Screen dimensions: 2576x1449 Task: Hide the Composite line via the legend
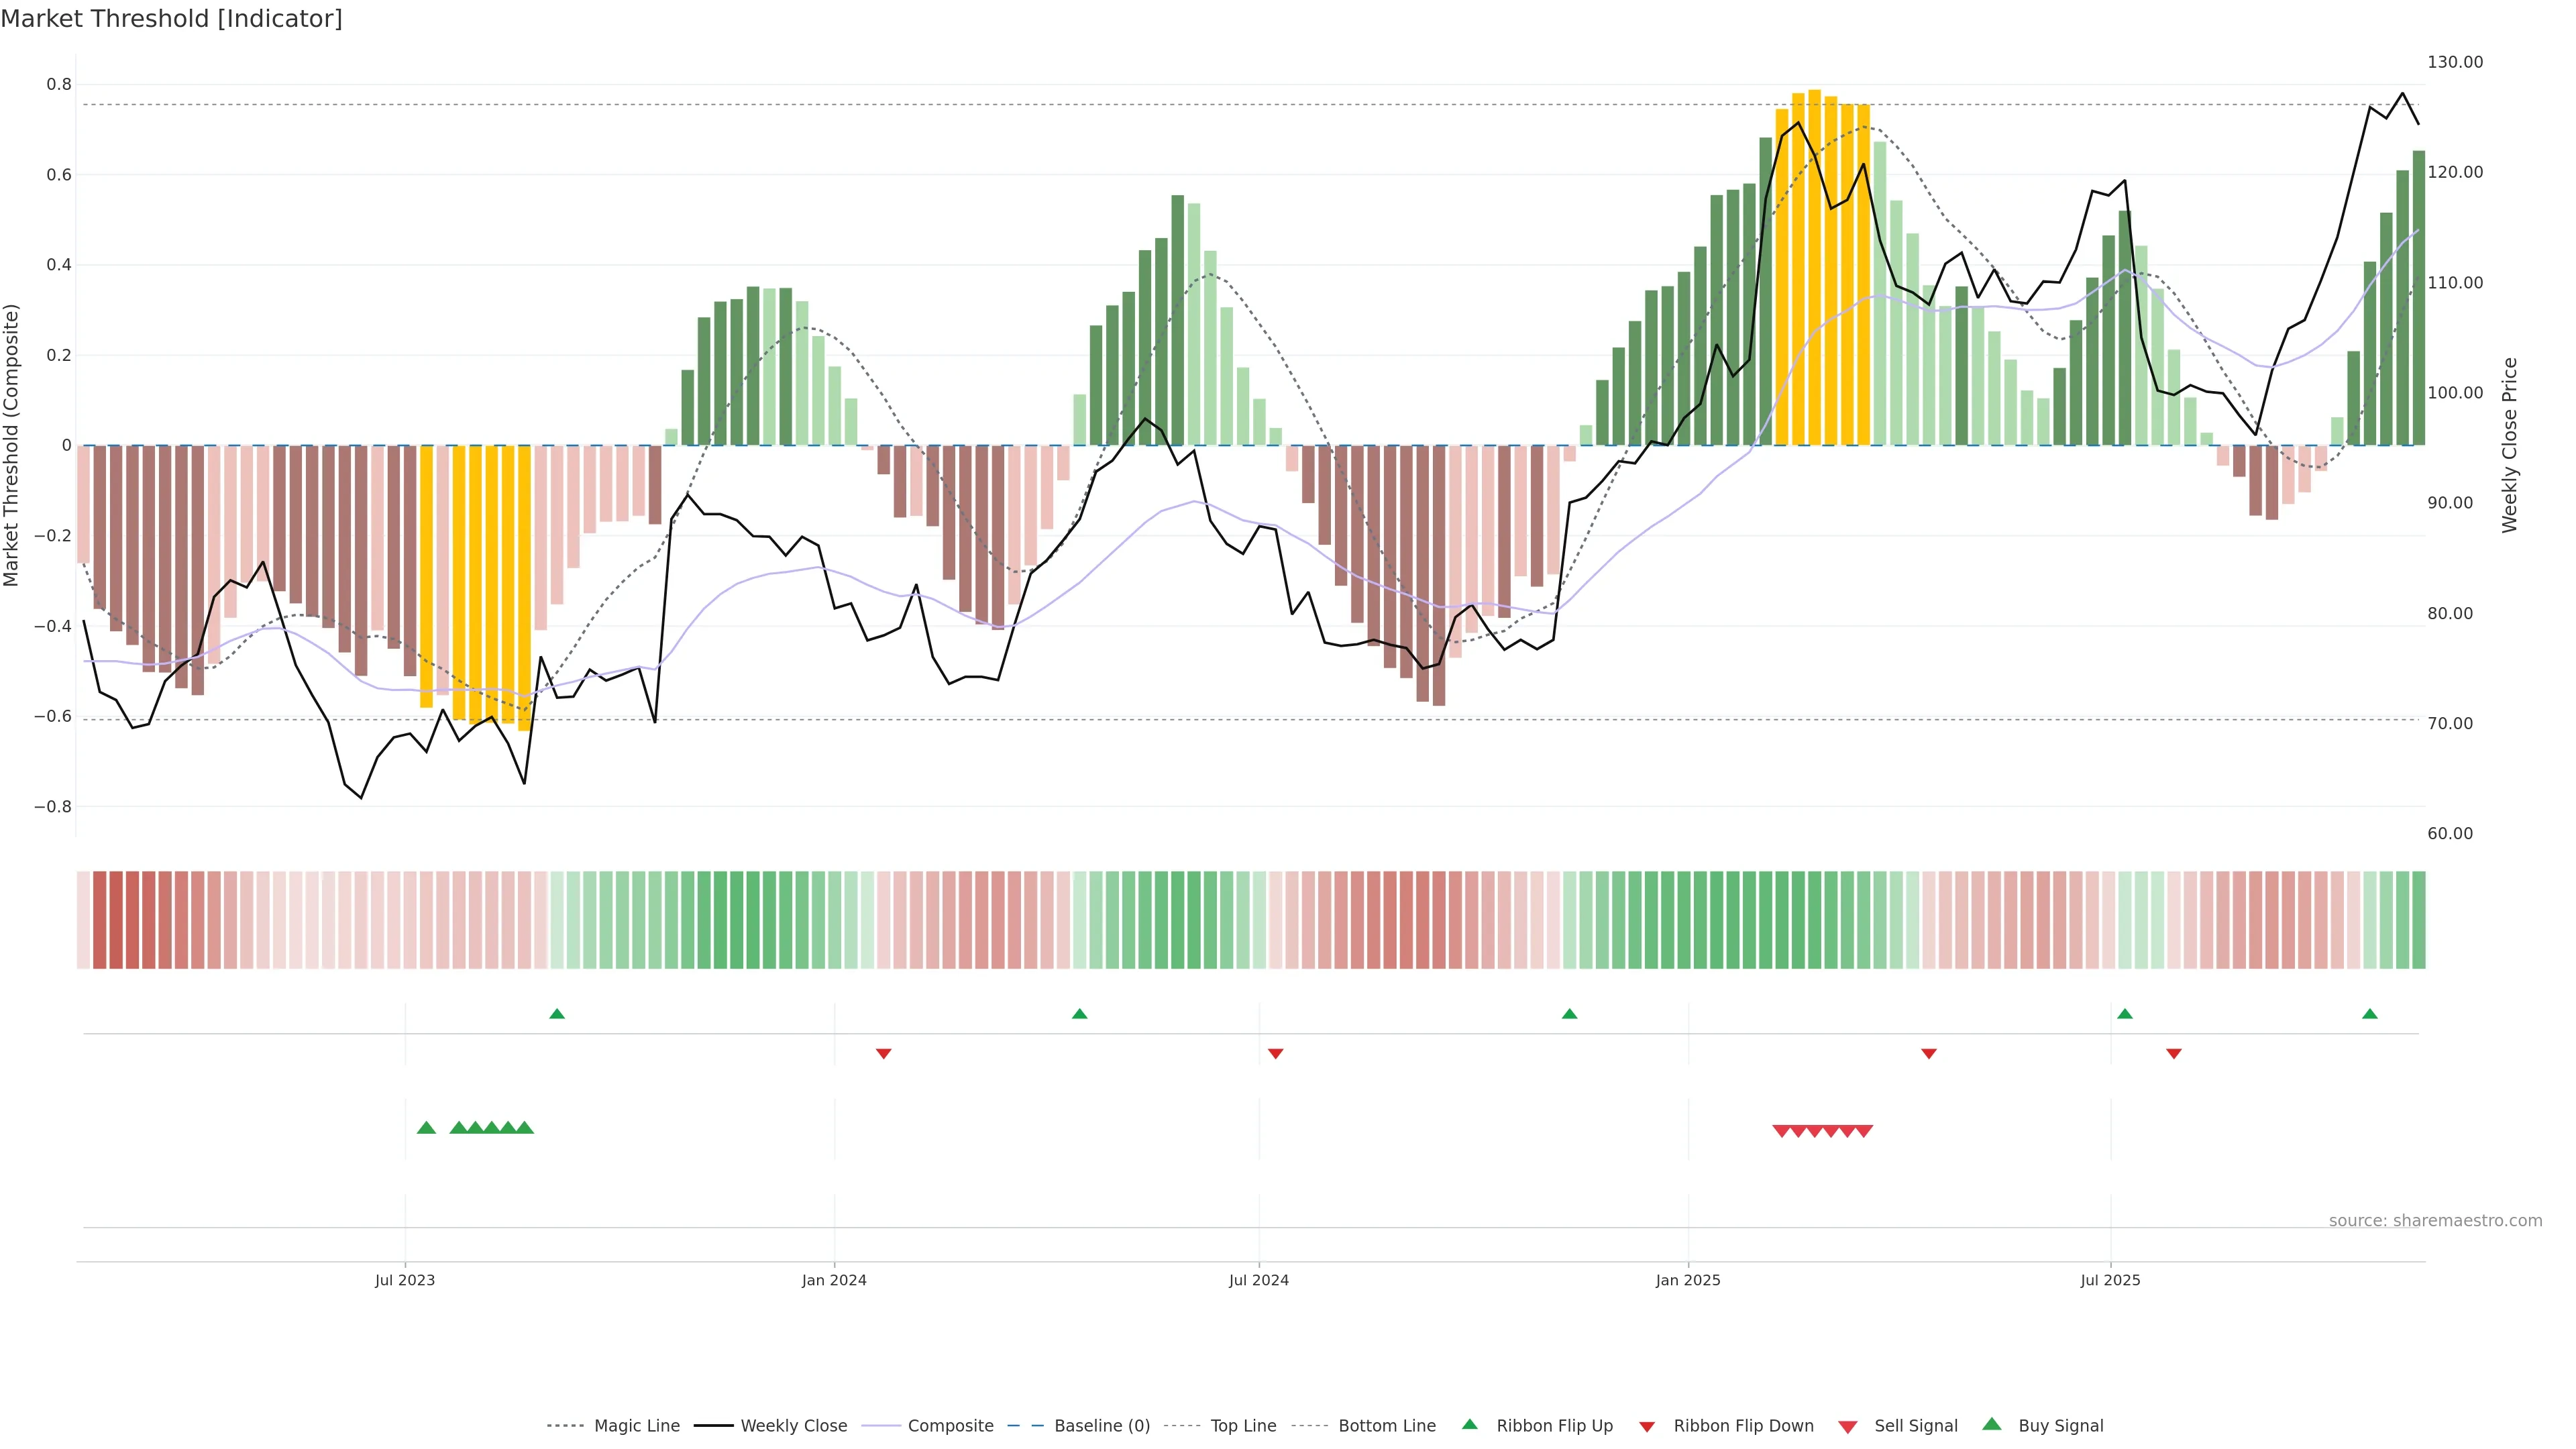pos(950,1425)
